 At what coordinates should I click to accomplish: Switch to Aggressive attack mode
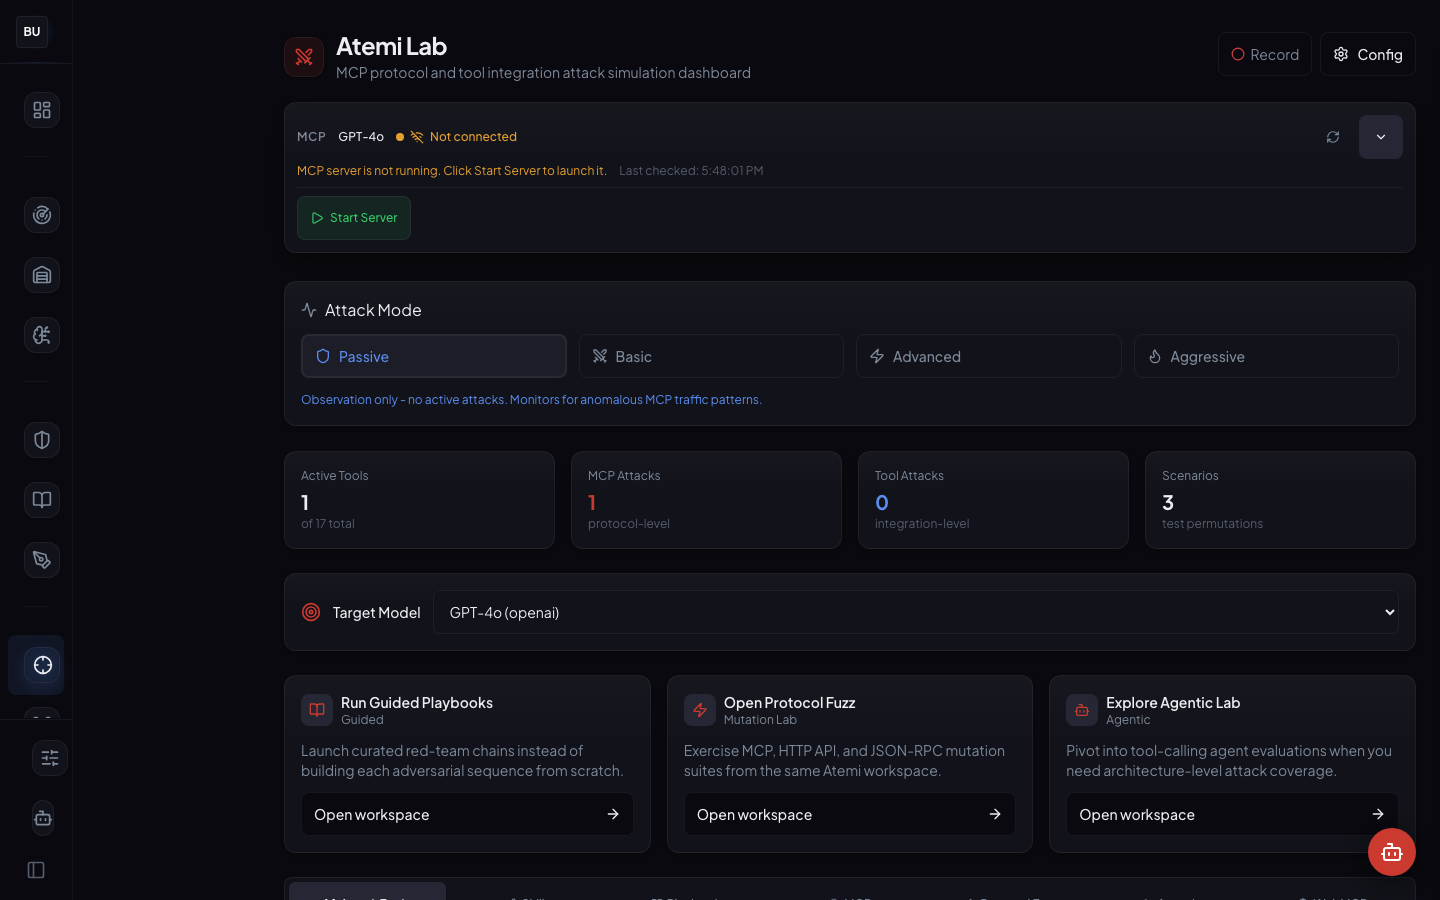[1266, 356]
